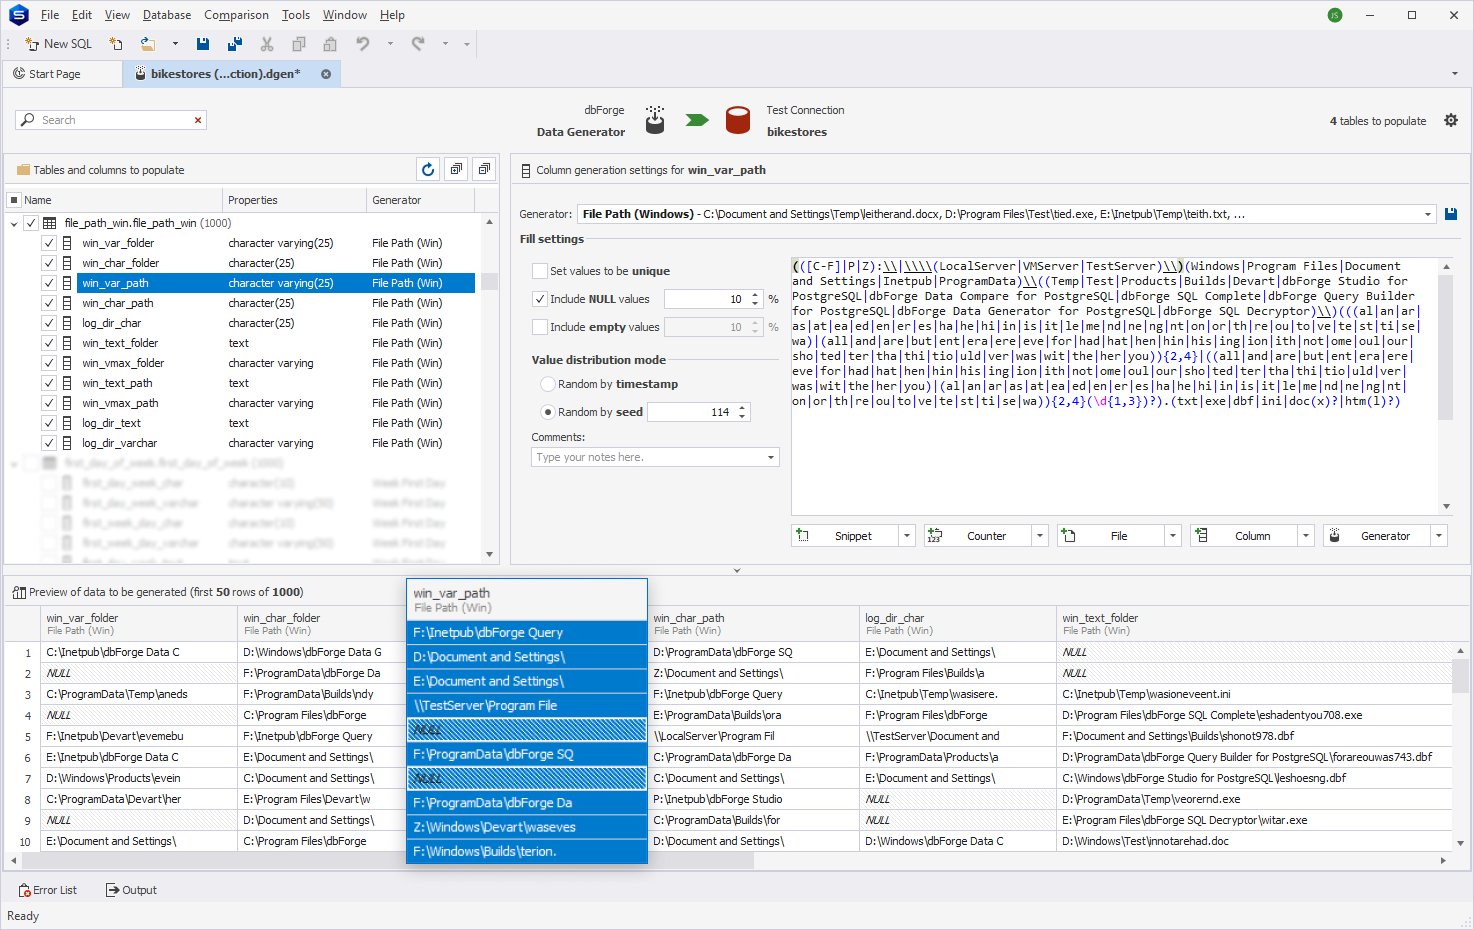Click the Save floppy disk icon

coord(203,44)
